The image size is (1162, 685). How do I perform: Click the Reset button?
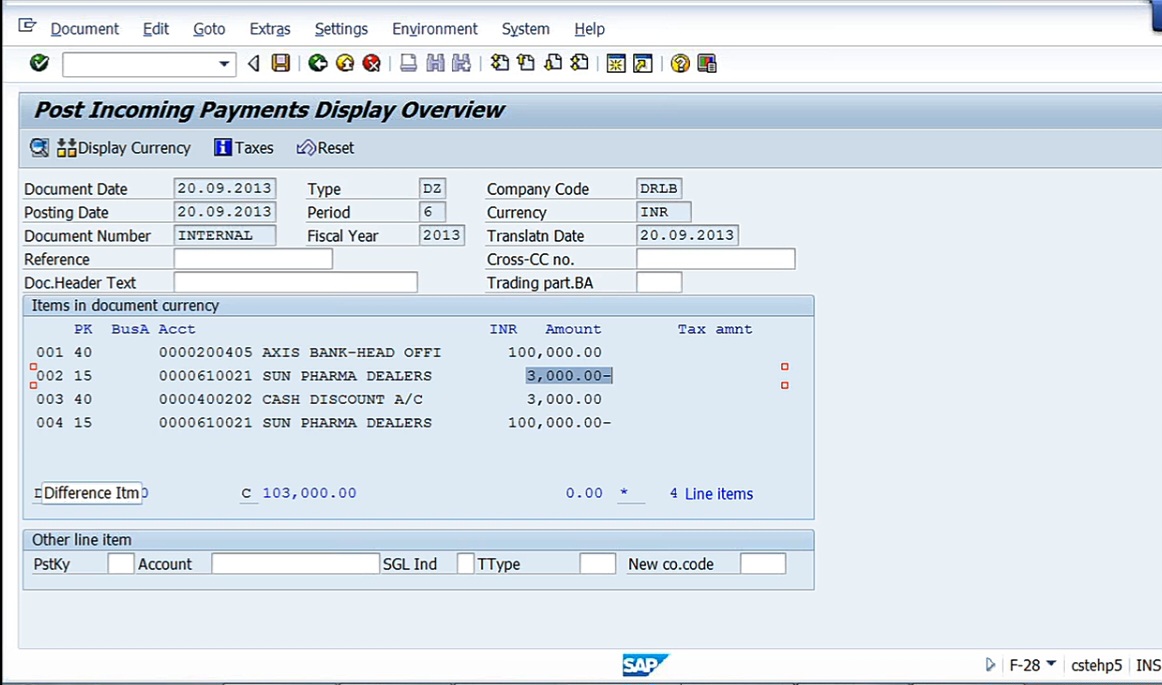(325, 148)
